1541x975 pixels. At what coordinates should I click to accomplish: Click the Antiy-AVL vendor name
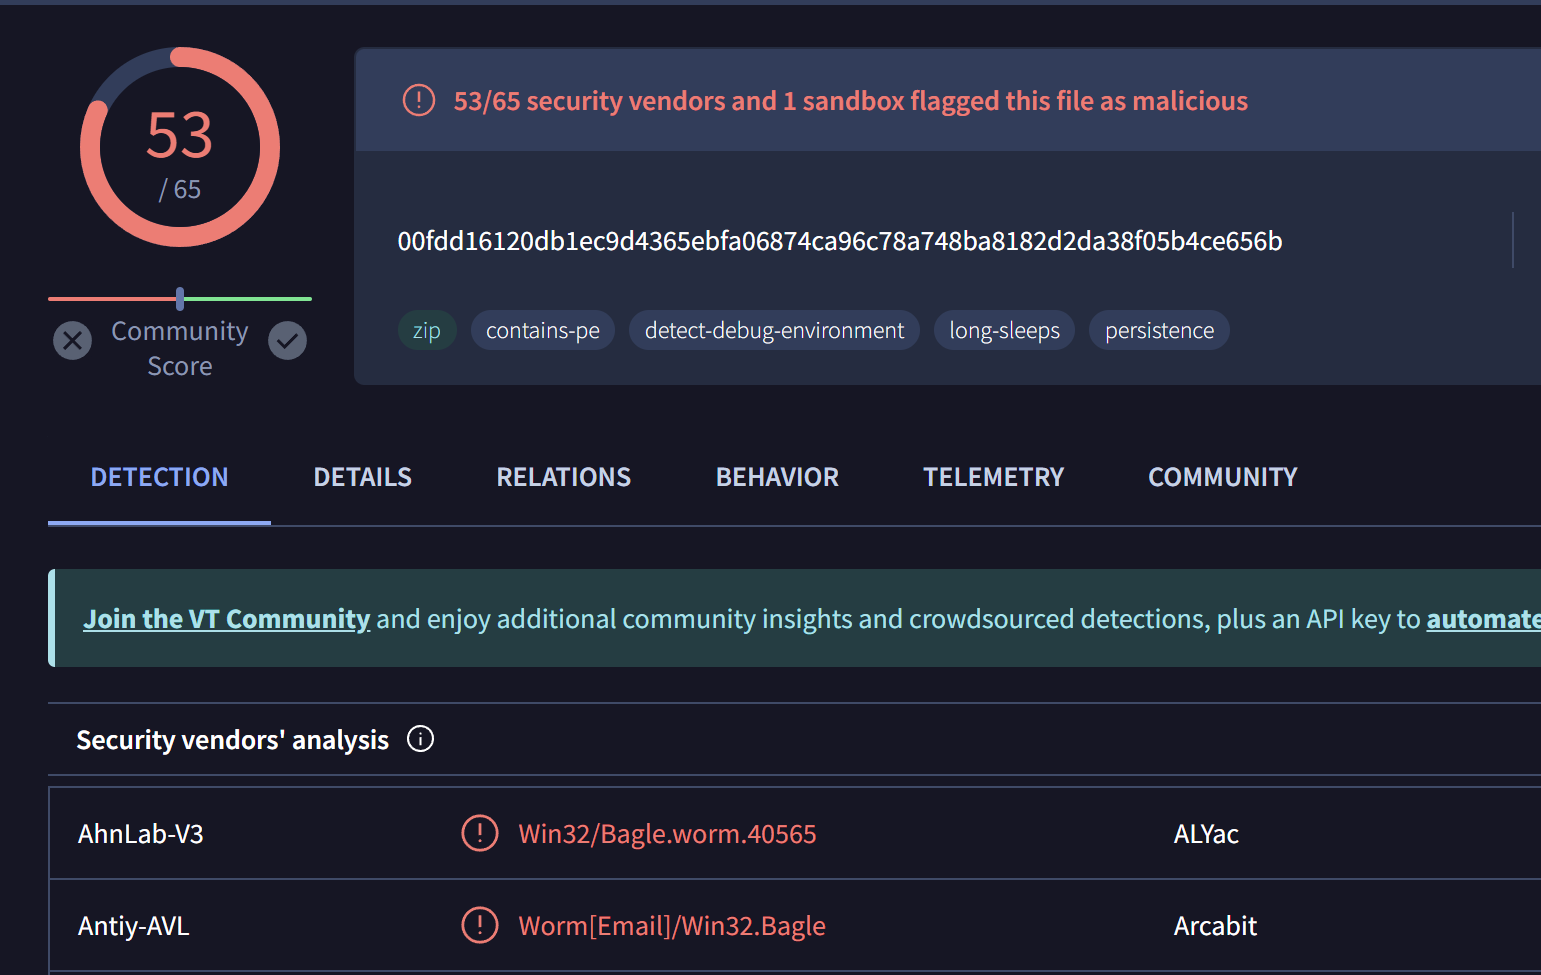coord(134,926)
